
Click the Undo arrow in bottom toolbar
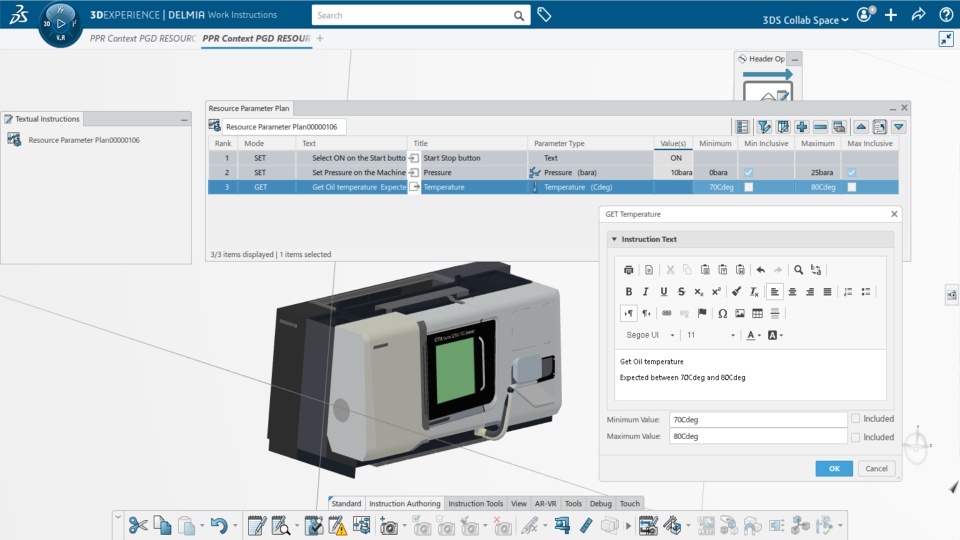pyautogui.click(x=218, y=524)
